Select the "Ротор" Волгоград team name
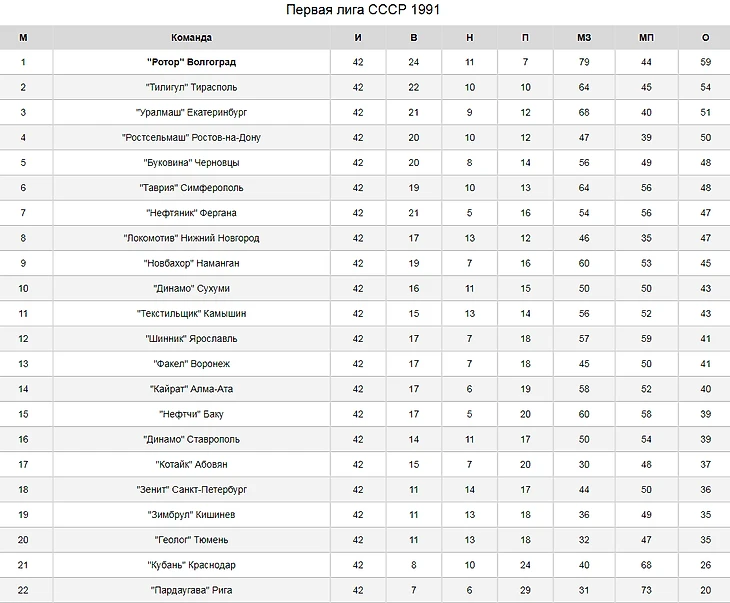 click(x=191, y=62)
